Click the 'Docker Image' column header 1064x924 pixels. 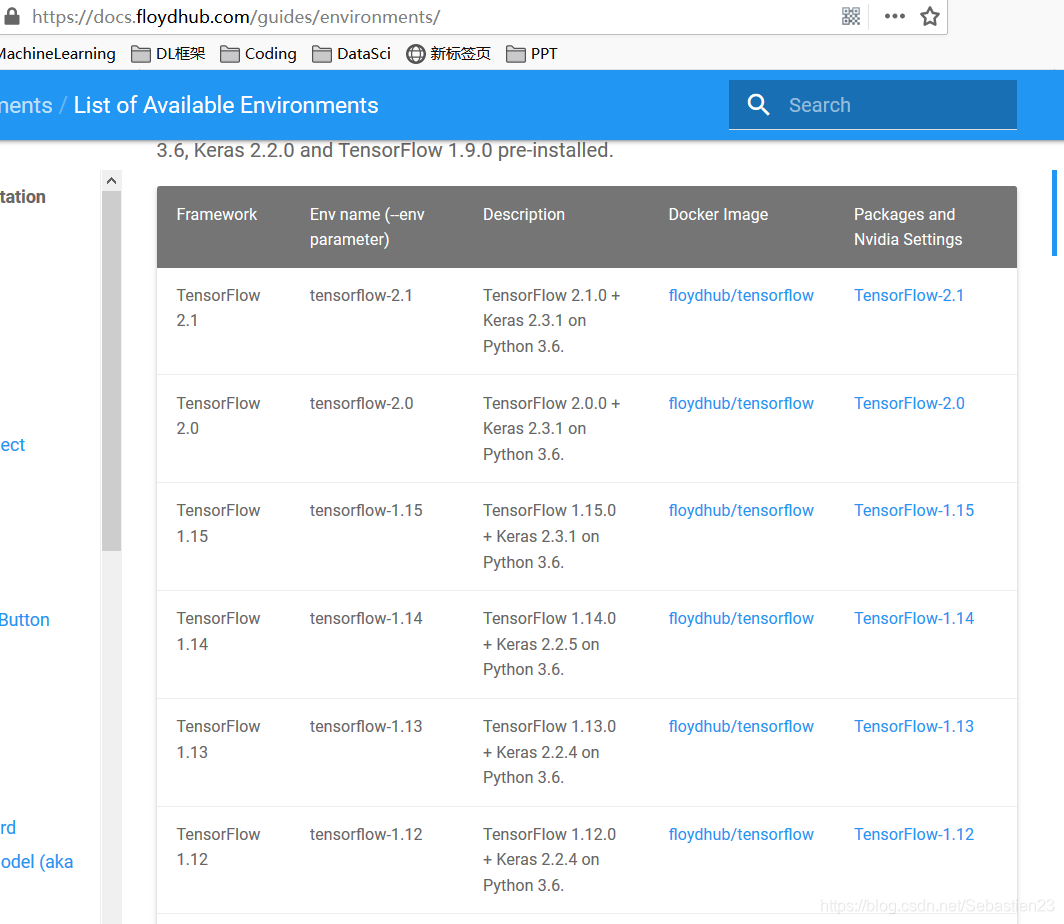click(x=718, y=214)
